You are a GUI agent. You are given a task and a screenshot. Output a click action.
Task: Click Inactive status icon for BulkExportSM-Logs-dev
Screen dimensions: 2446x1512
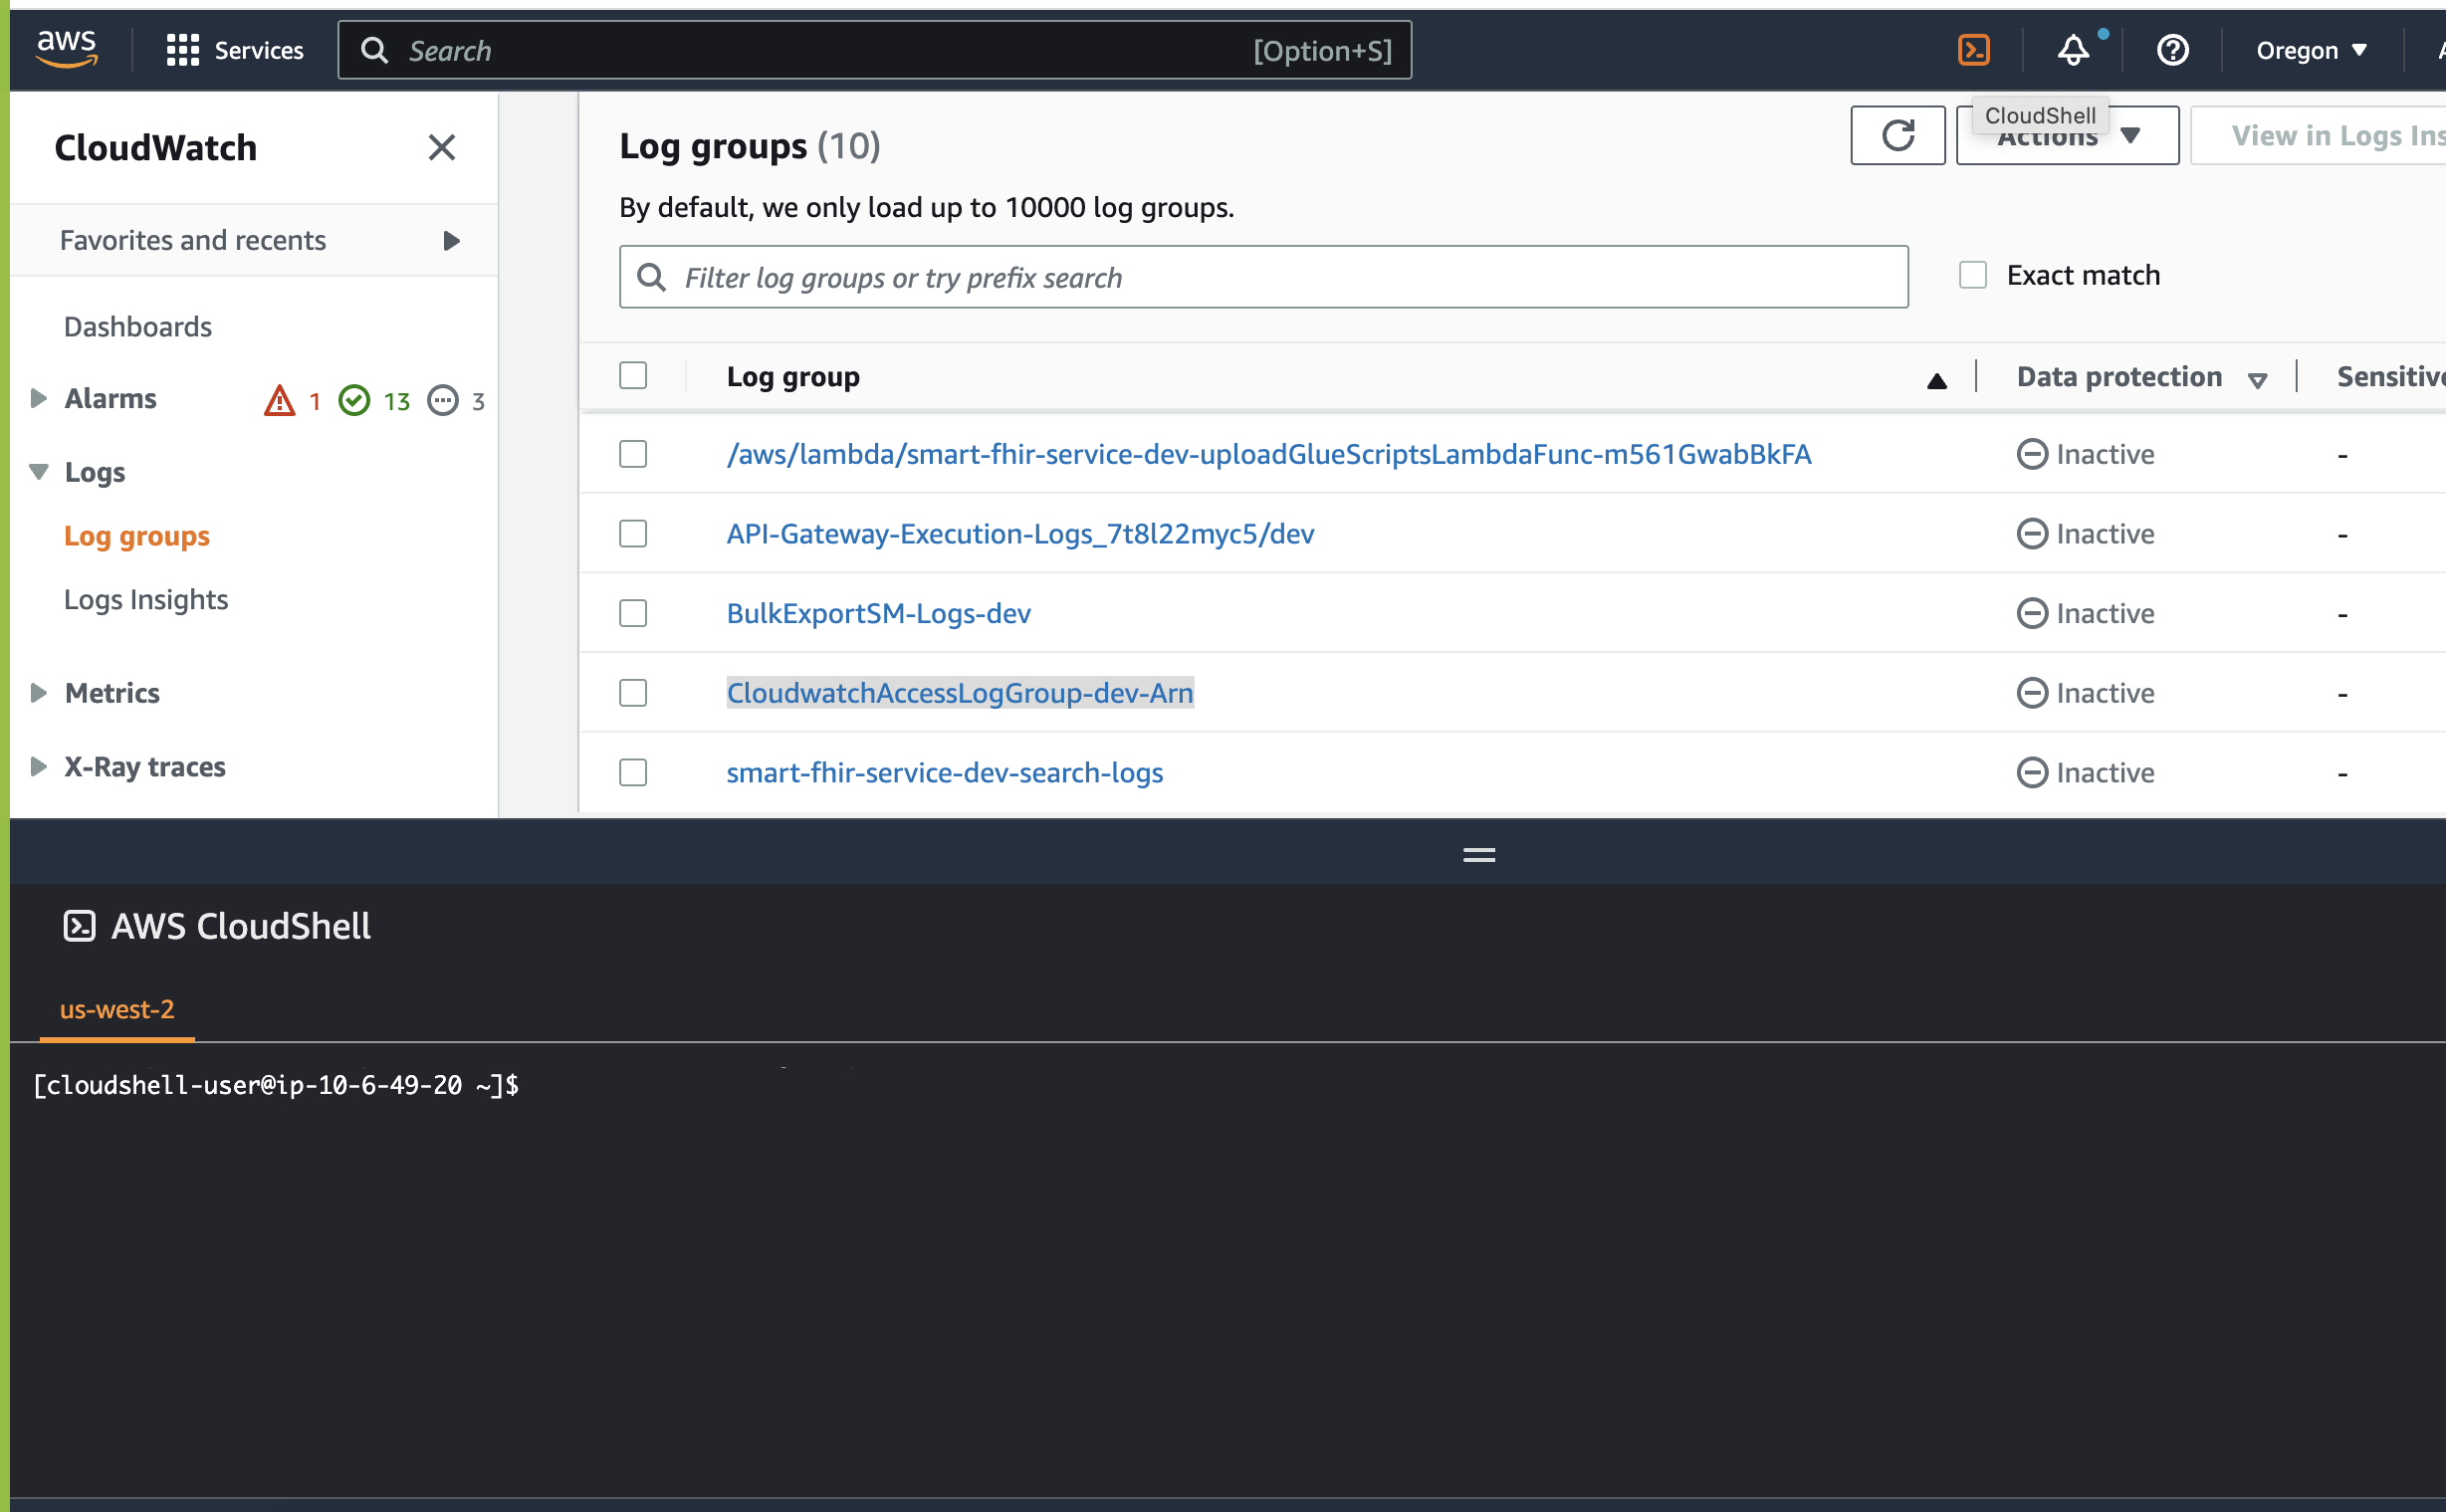tap(2031, 613)
